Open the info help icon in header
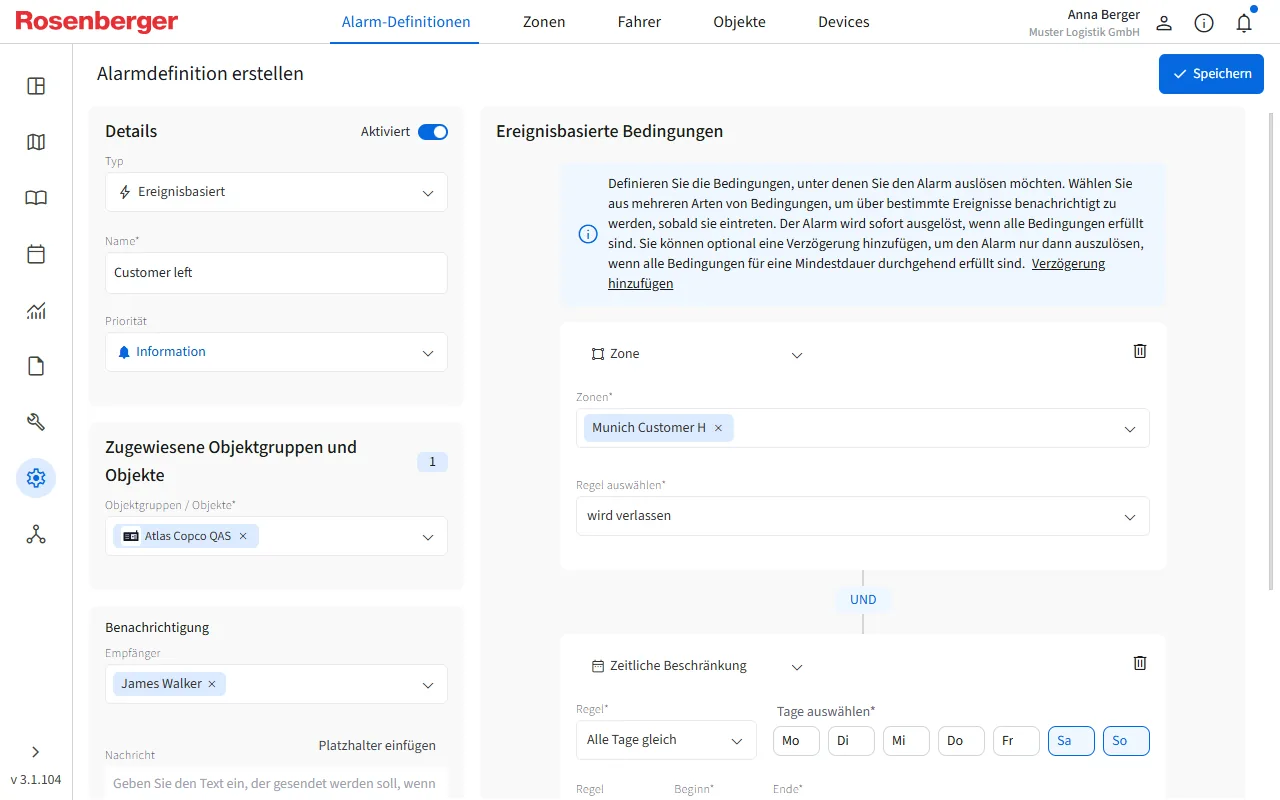Viewport: 1280px width, 800px height. 1204,23
